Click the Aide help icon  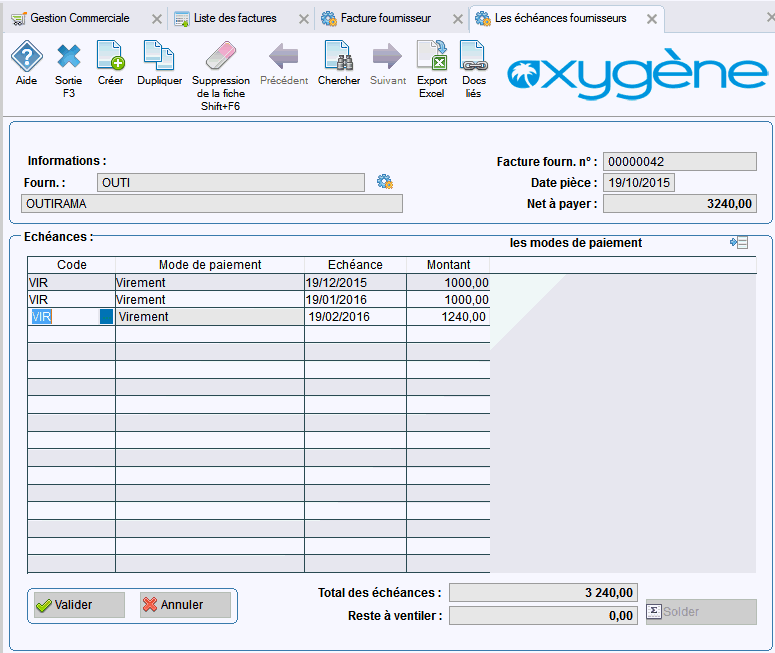[x=26, y=57]
